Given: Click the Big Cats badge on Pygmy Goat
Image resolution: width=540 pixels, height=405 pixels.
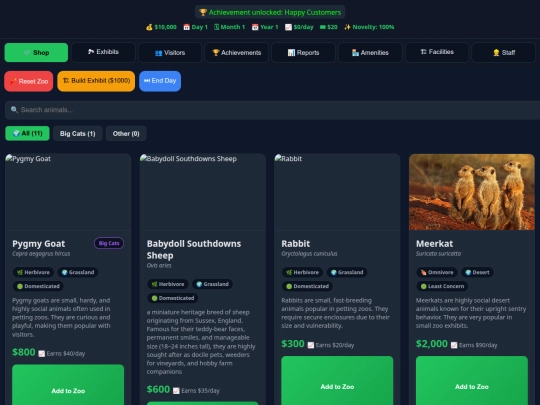Looking at the screenshot, I should click(x=109, y=243).
